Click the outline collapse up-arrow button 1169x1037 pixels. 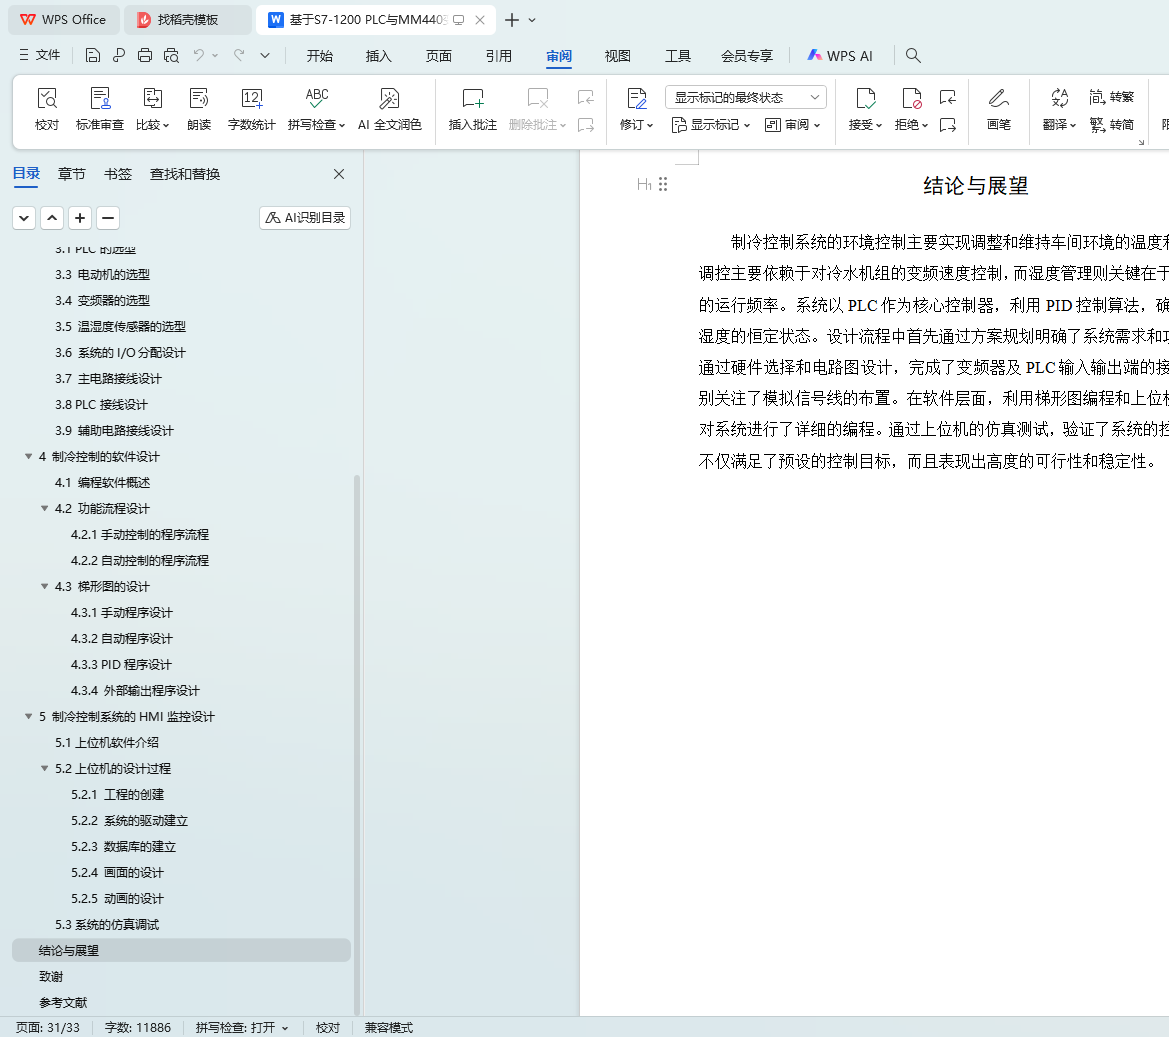coord(52,218)
